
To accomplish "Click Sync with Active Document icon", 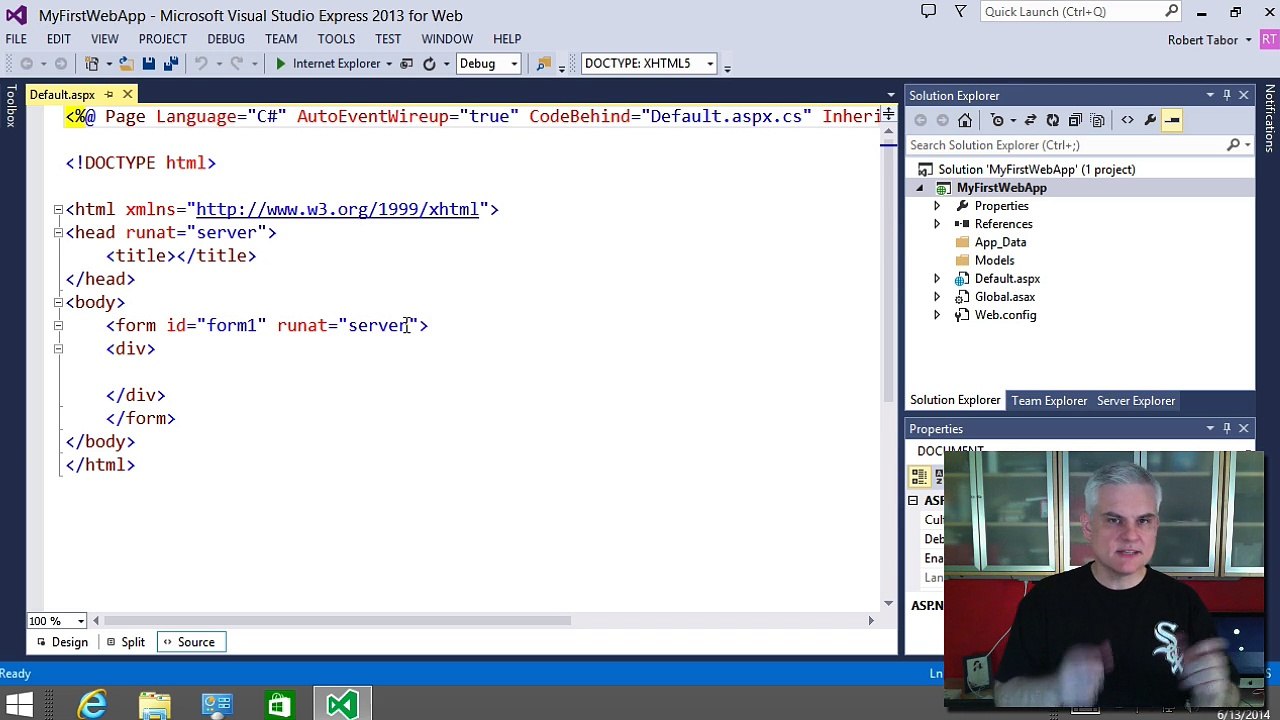I will 1030,120.
